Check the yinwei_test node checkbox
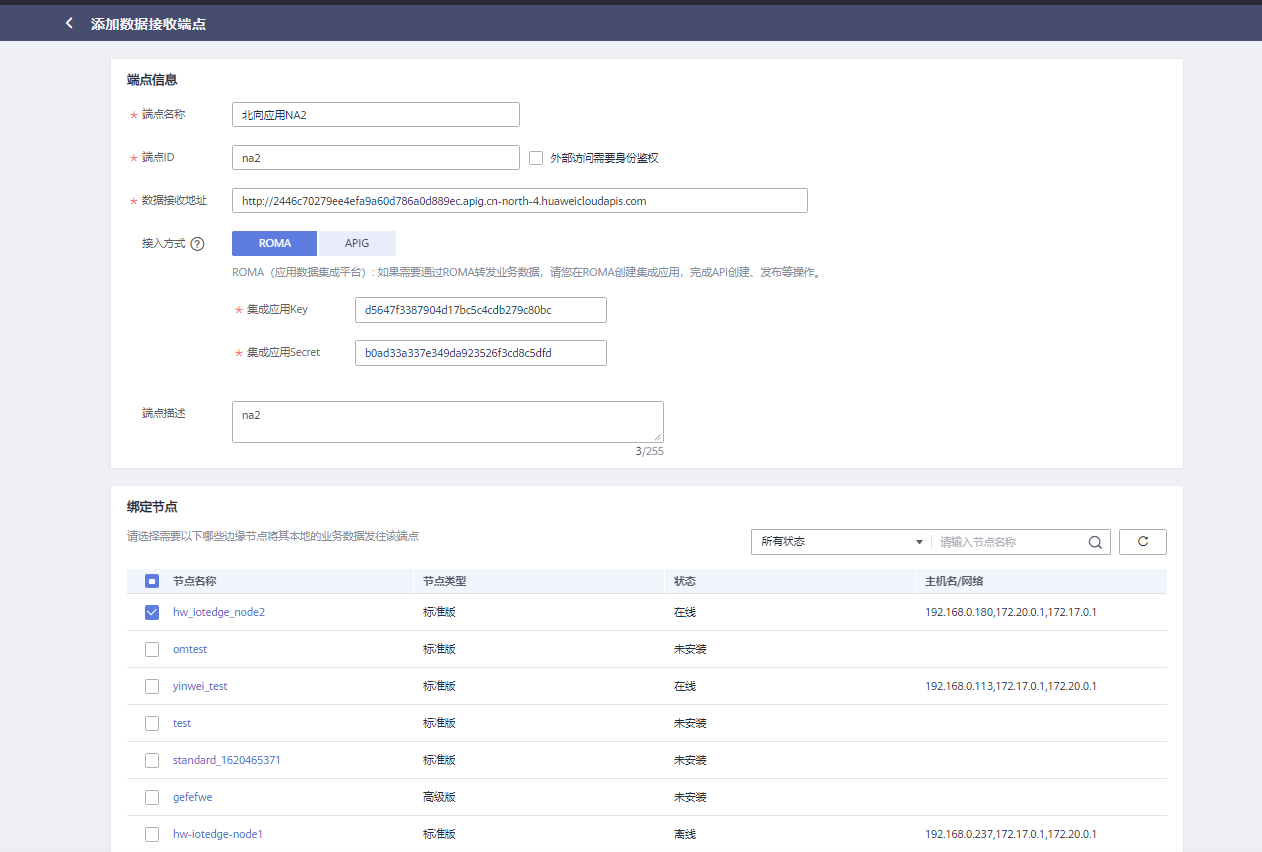The height and width of the screenshot is (852, 1262). tap(152, 686)
